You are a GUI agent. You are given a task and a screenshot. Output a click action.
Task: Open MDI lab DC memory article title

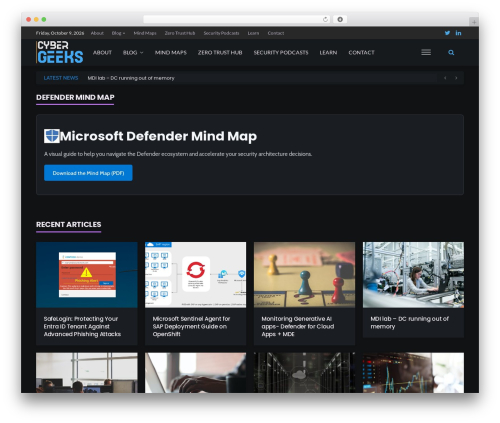click(410, 322)
